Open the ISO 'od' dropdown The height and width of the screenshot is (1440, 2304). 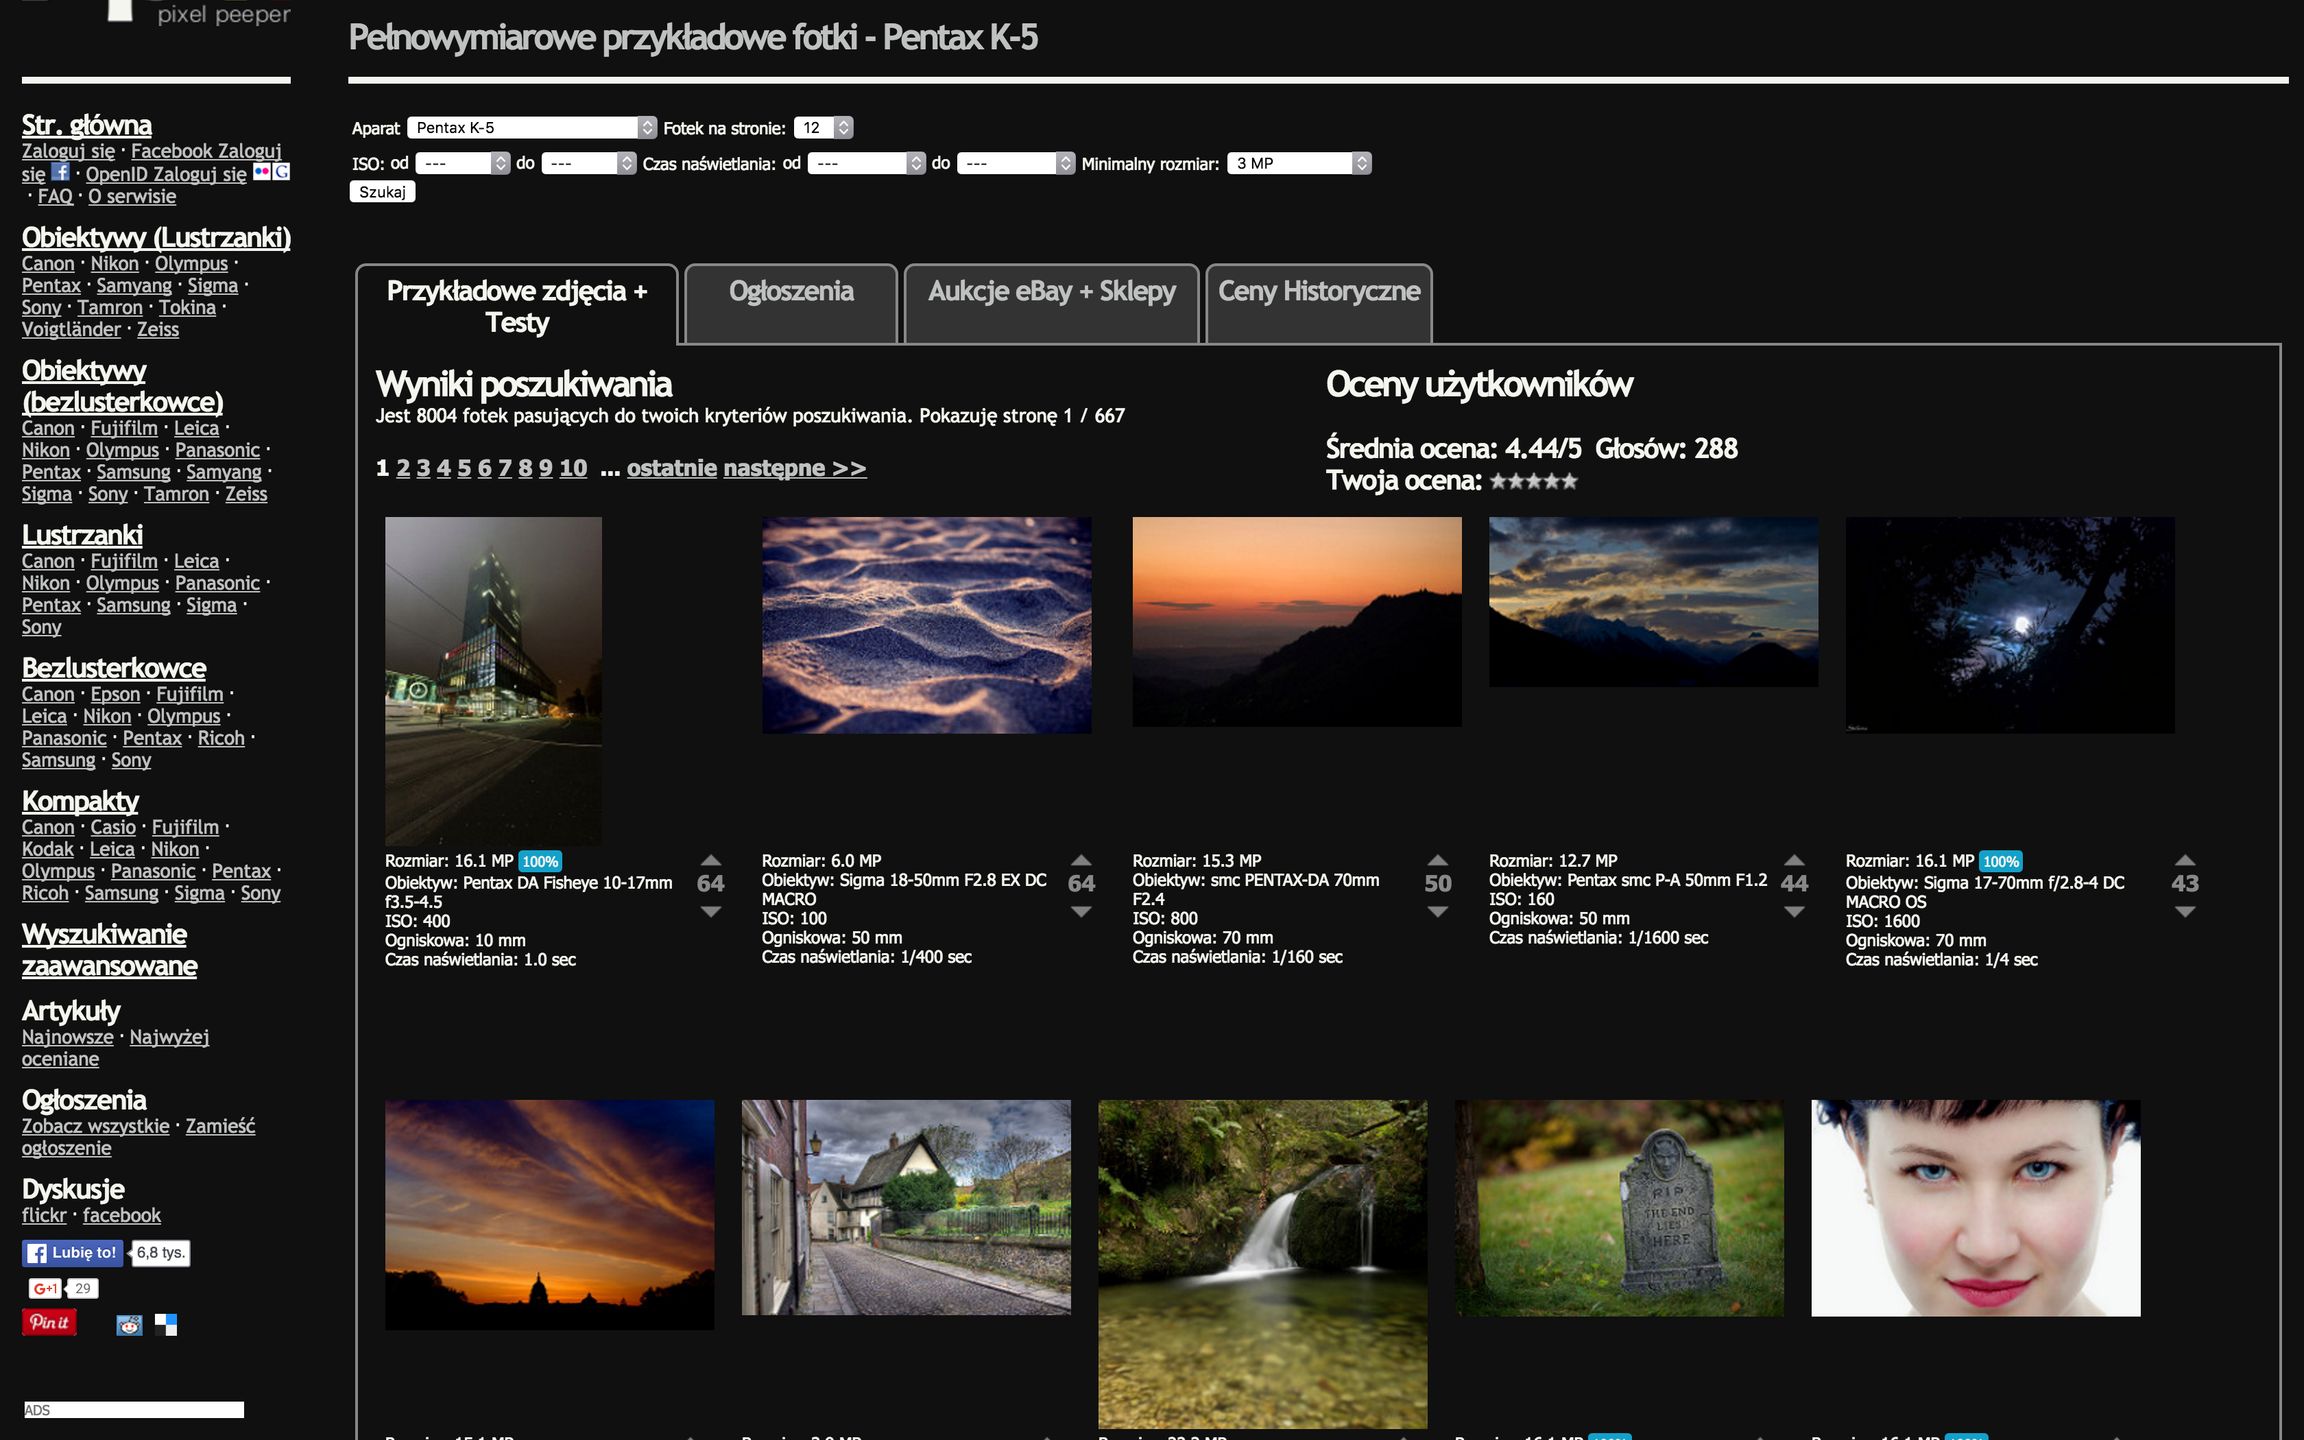coord(462,163)
